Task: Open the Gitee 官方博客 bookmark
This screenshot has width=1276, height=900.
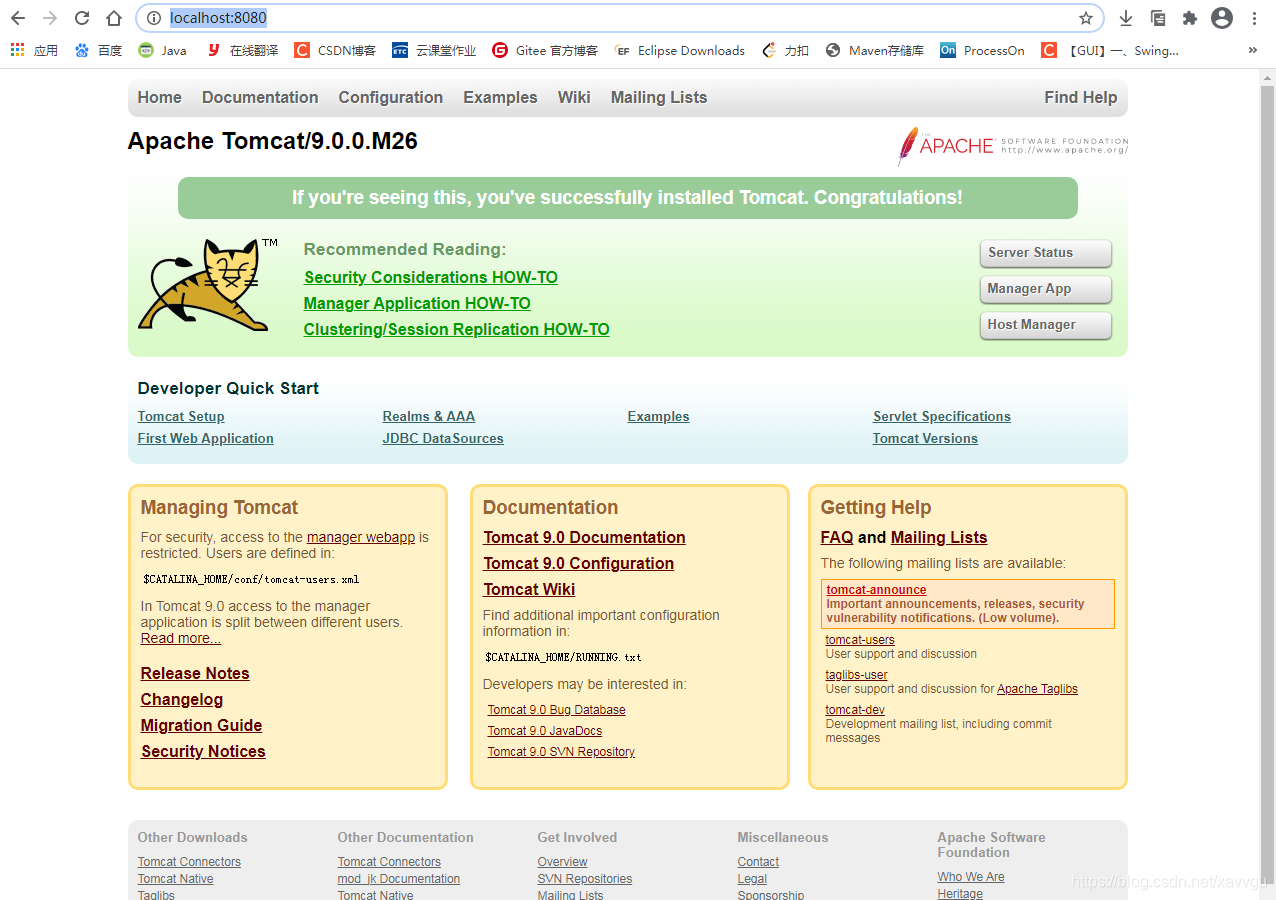Action: [545, 50]
